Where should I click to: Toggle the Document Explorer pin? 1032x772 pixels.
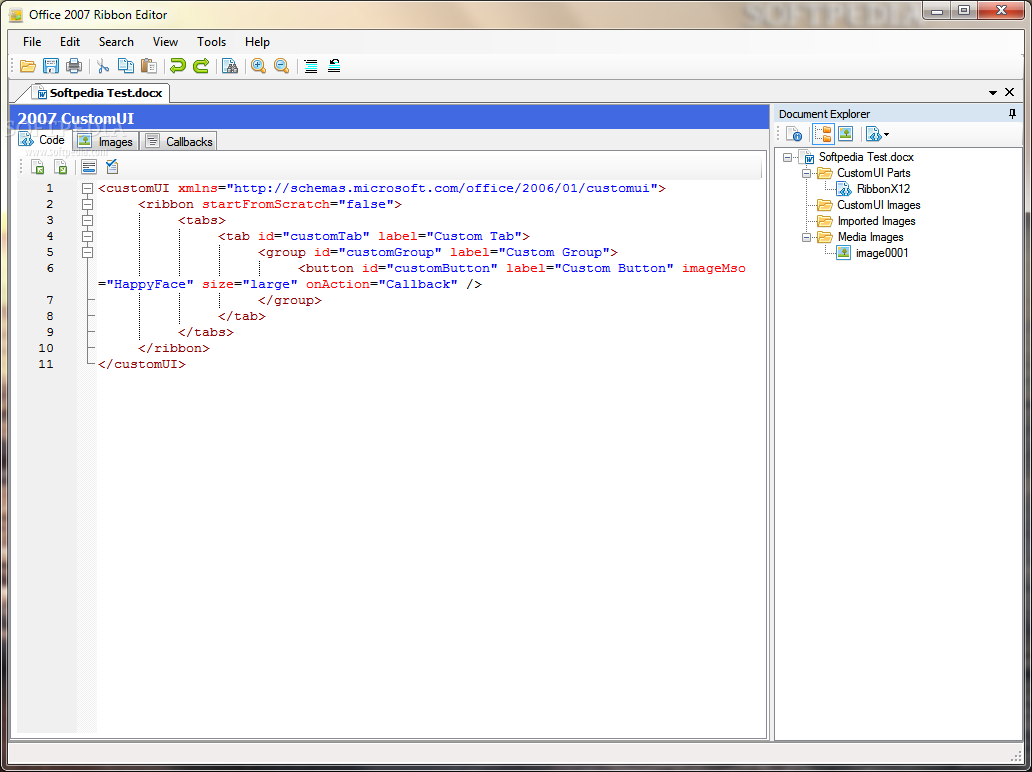tap(1012, 114)
